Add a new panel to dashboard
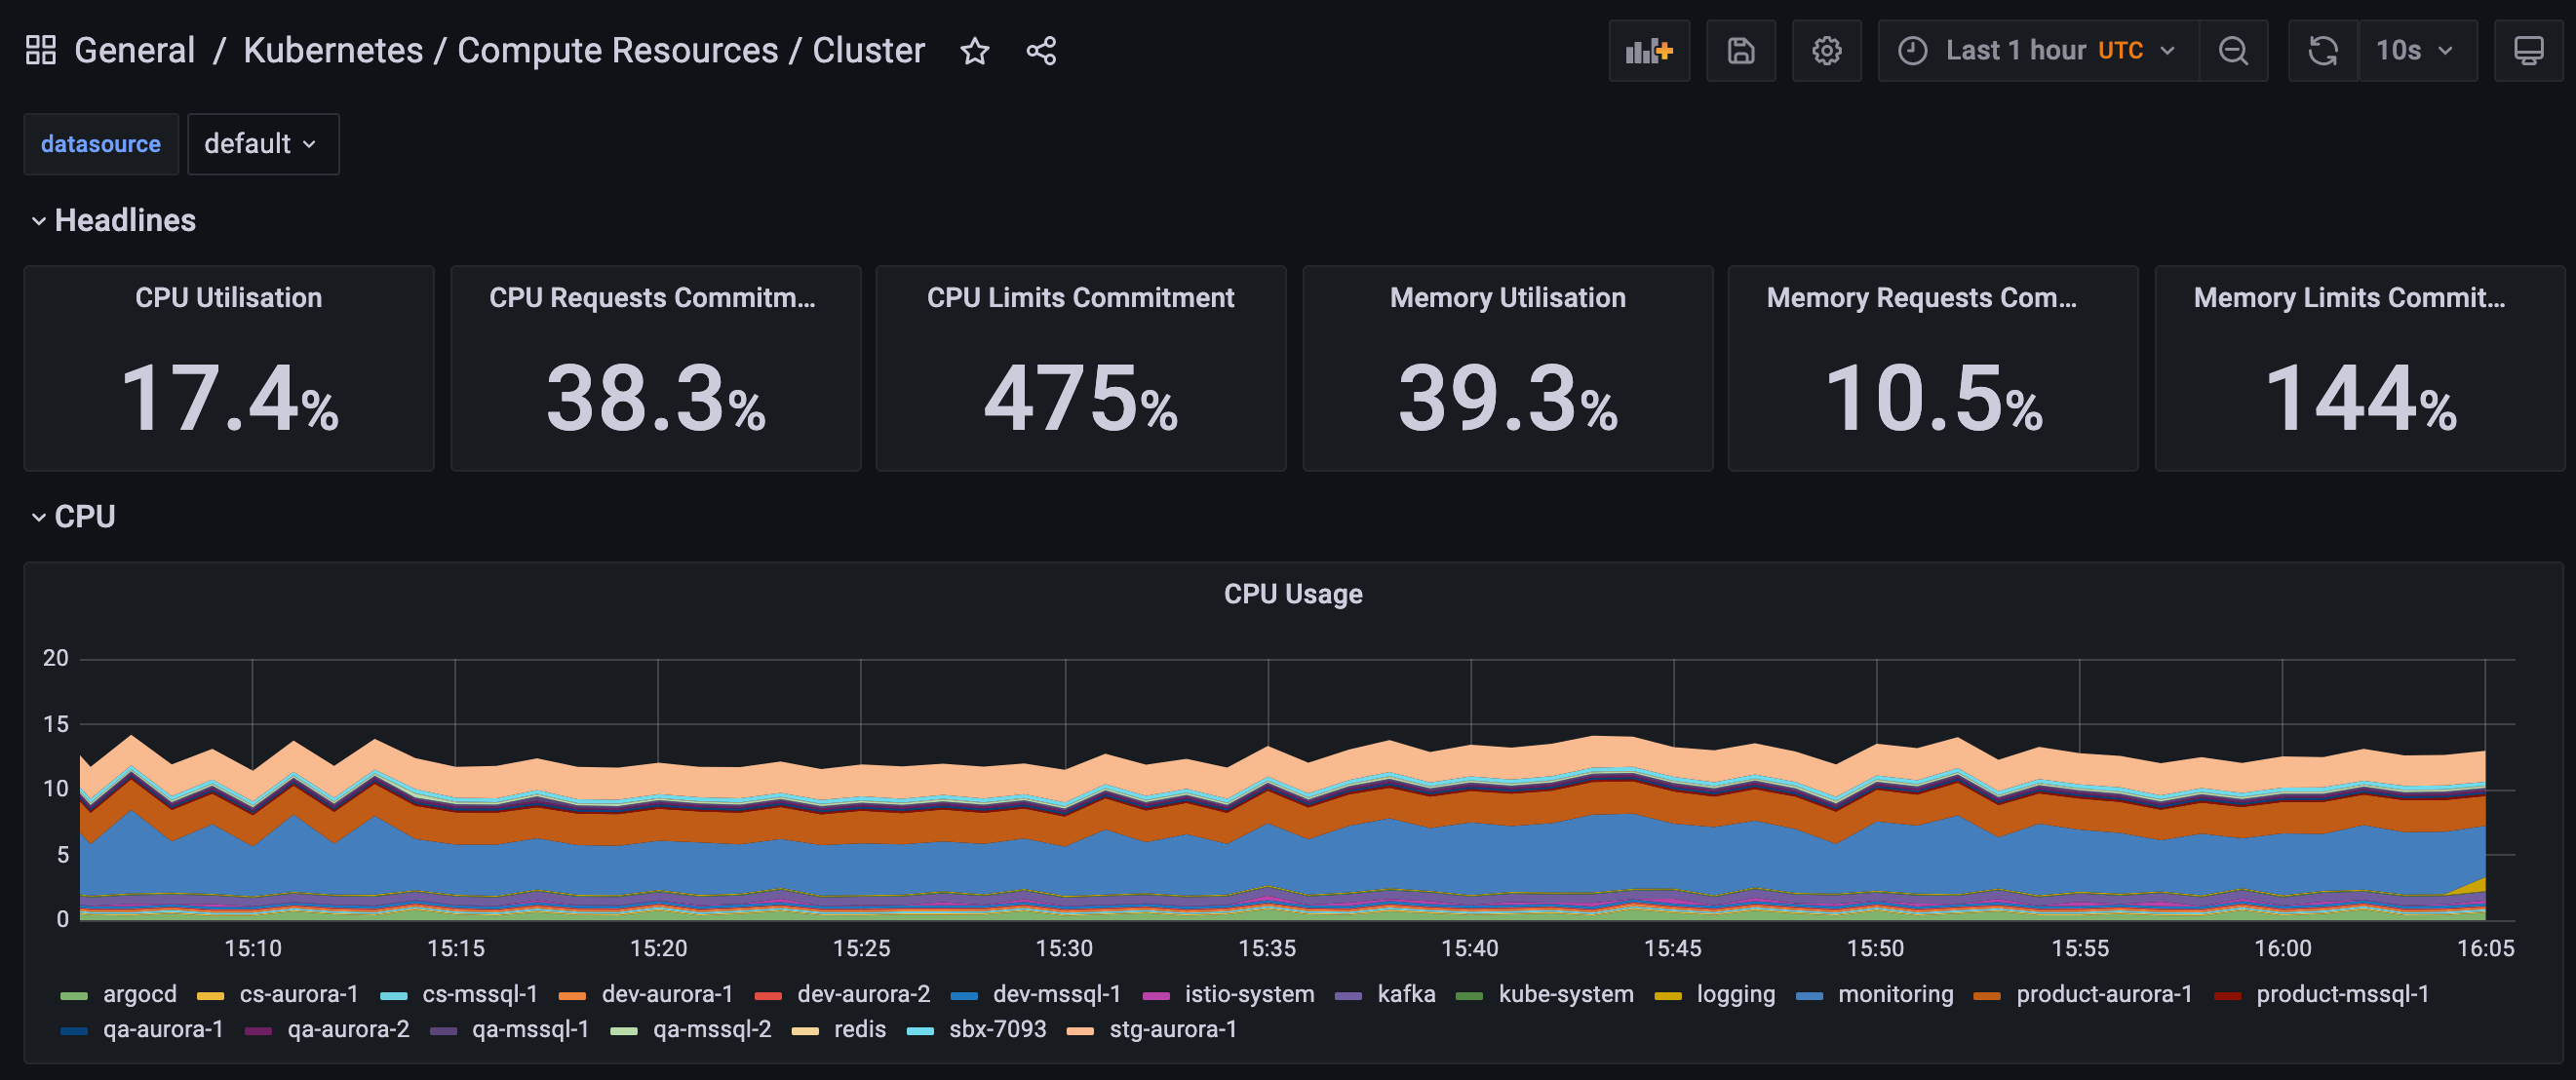 [1649, 51]
